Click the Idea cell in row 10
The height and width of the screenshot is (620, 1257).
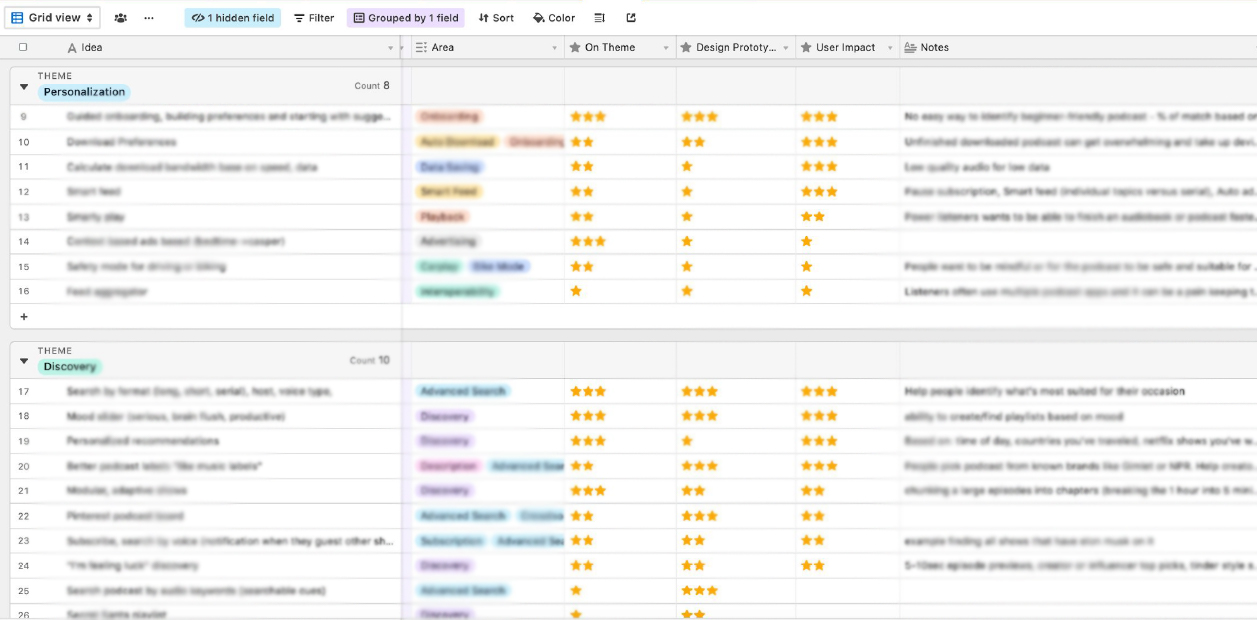coord(233,142)
